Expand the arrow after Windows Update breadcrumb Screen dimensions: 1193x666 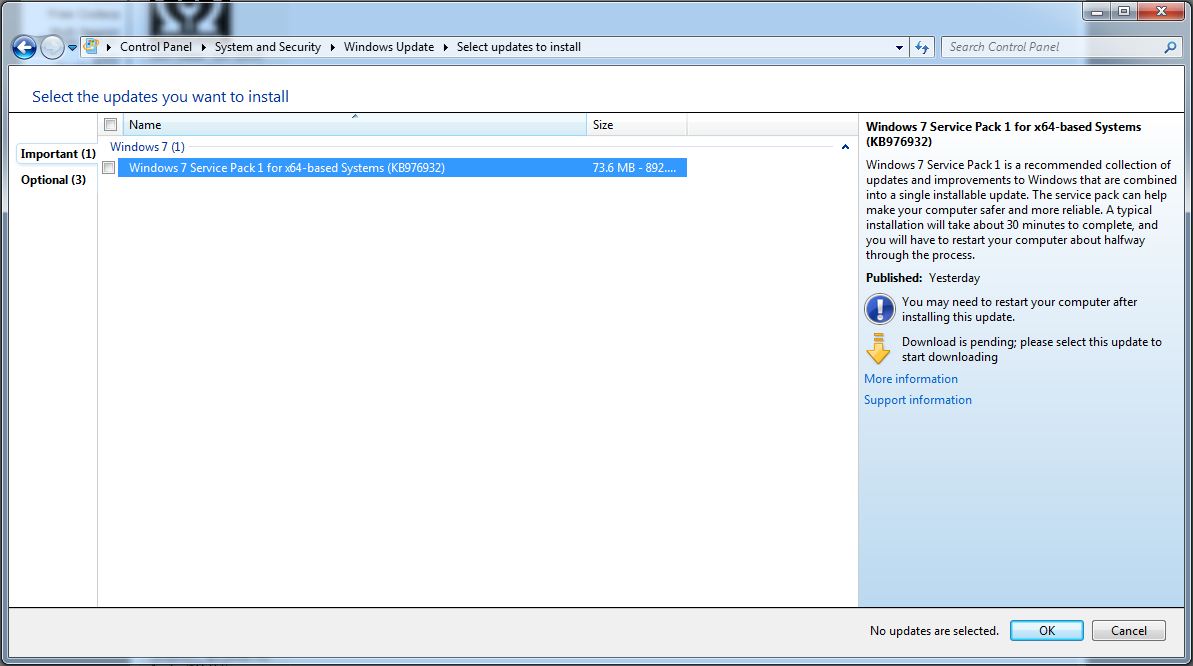pyautogui.click(x=446, y=47)
